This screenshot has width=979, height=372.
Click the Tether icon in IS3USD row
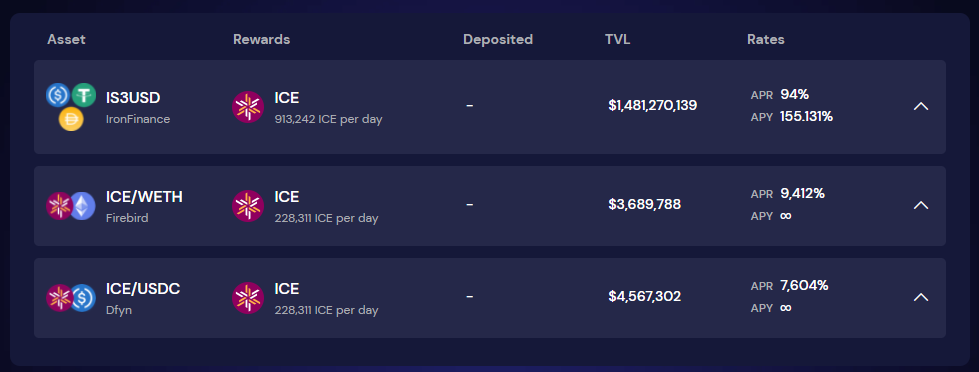[83, 95]
